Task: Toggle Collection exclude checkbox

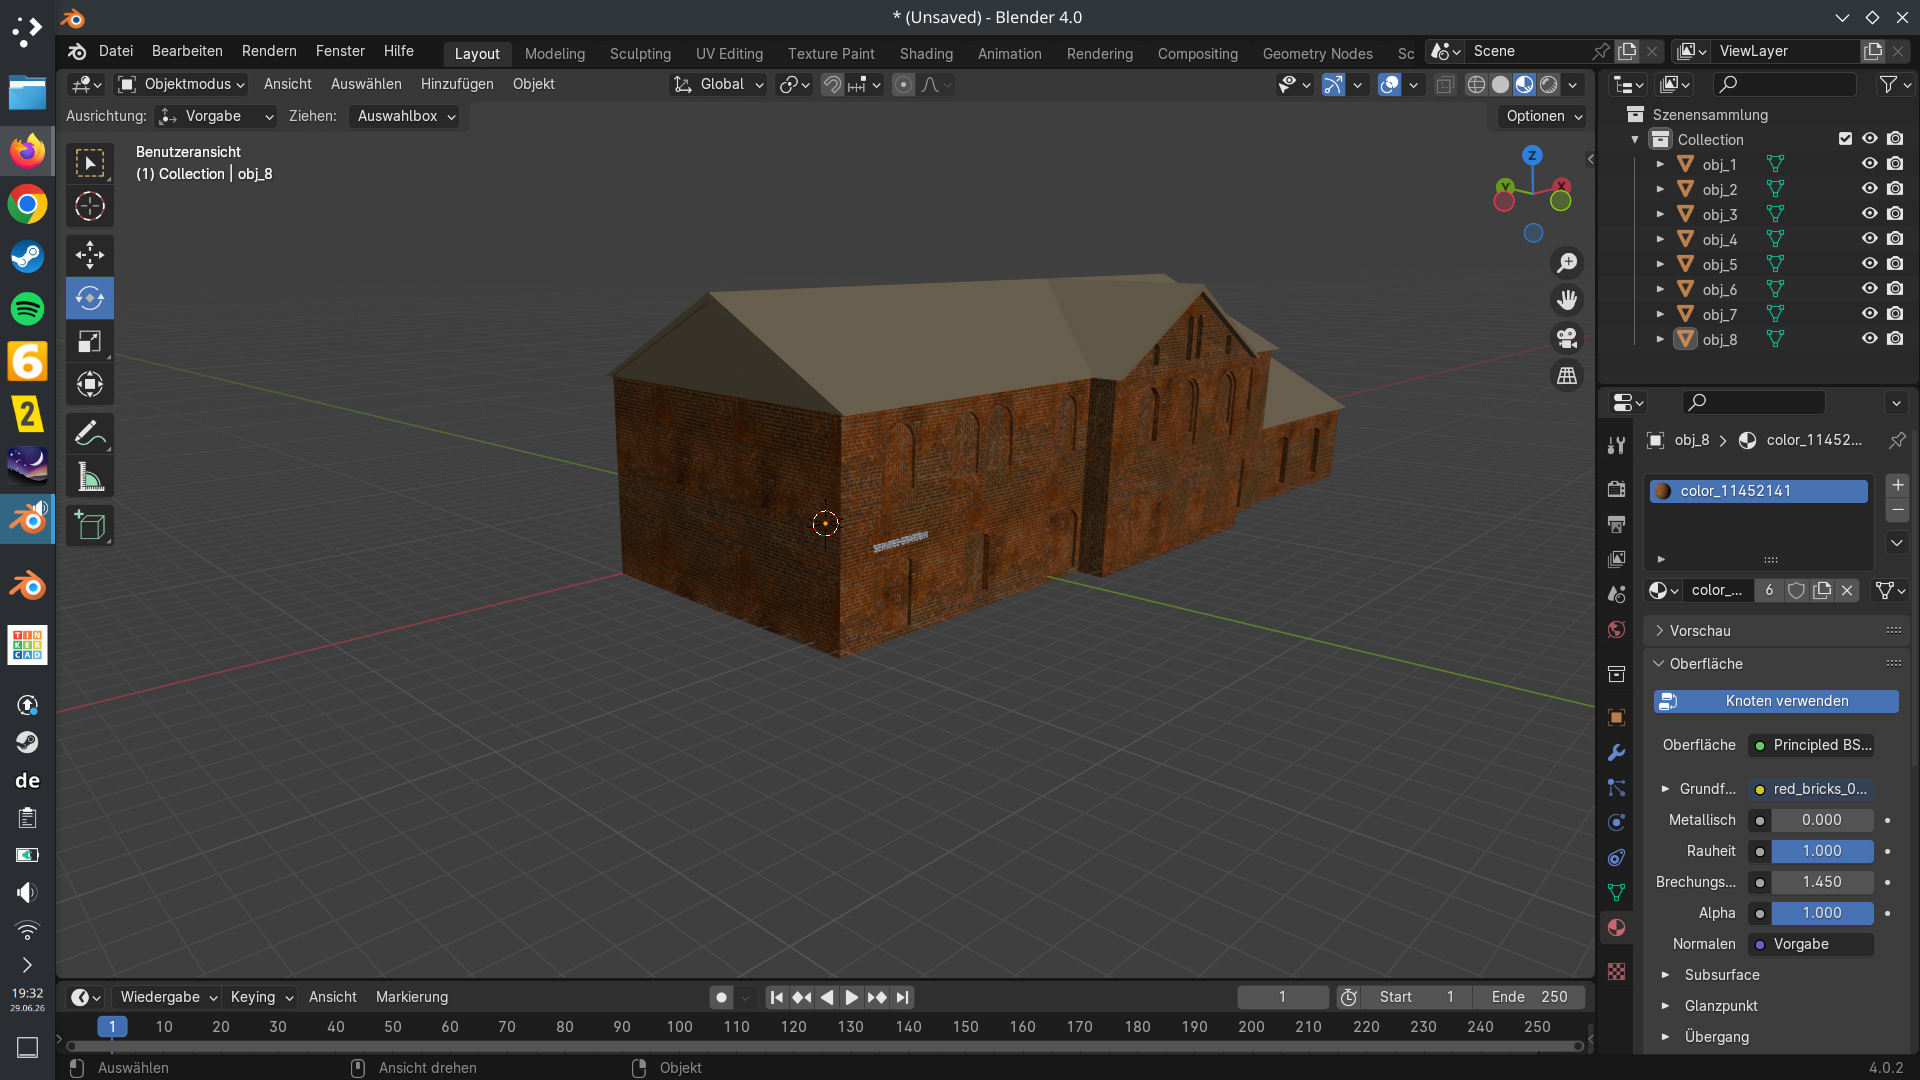Action: pyautogui.click(x=1845, y=139)
